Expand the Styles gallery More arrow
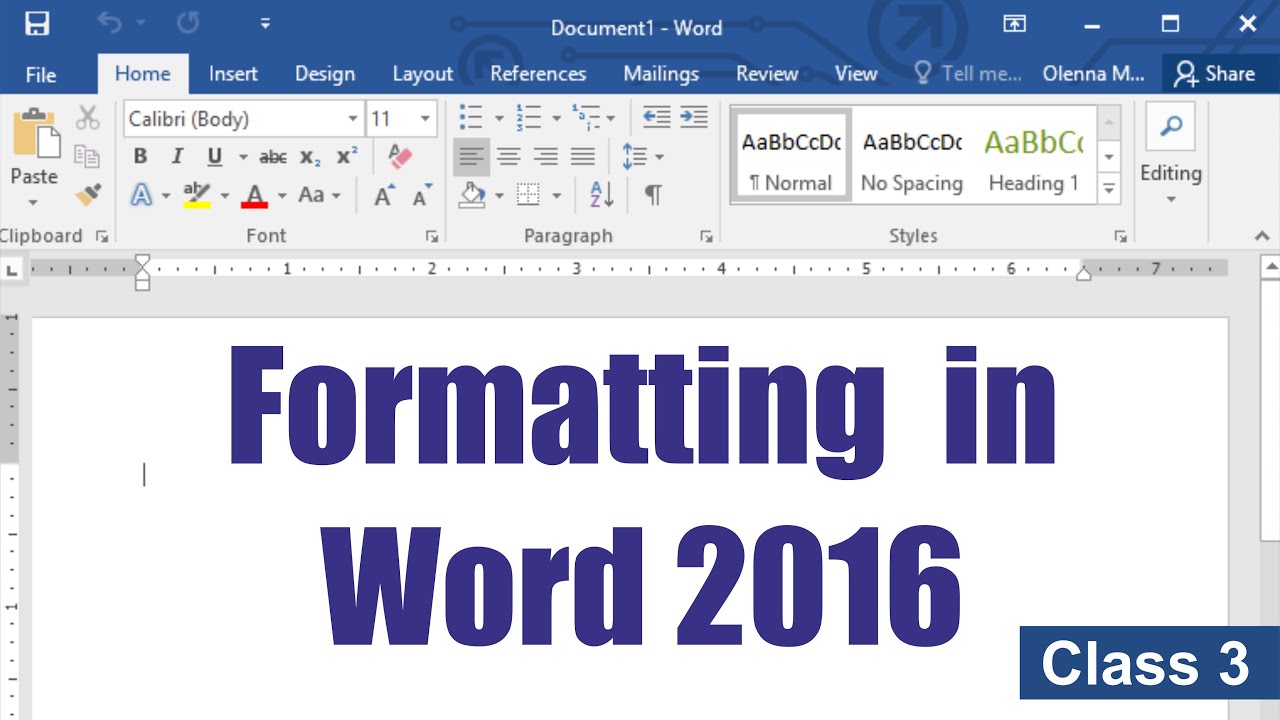This screenshot has width=1280, height=720. [x=1108, y=187]
